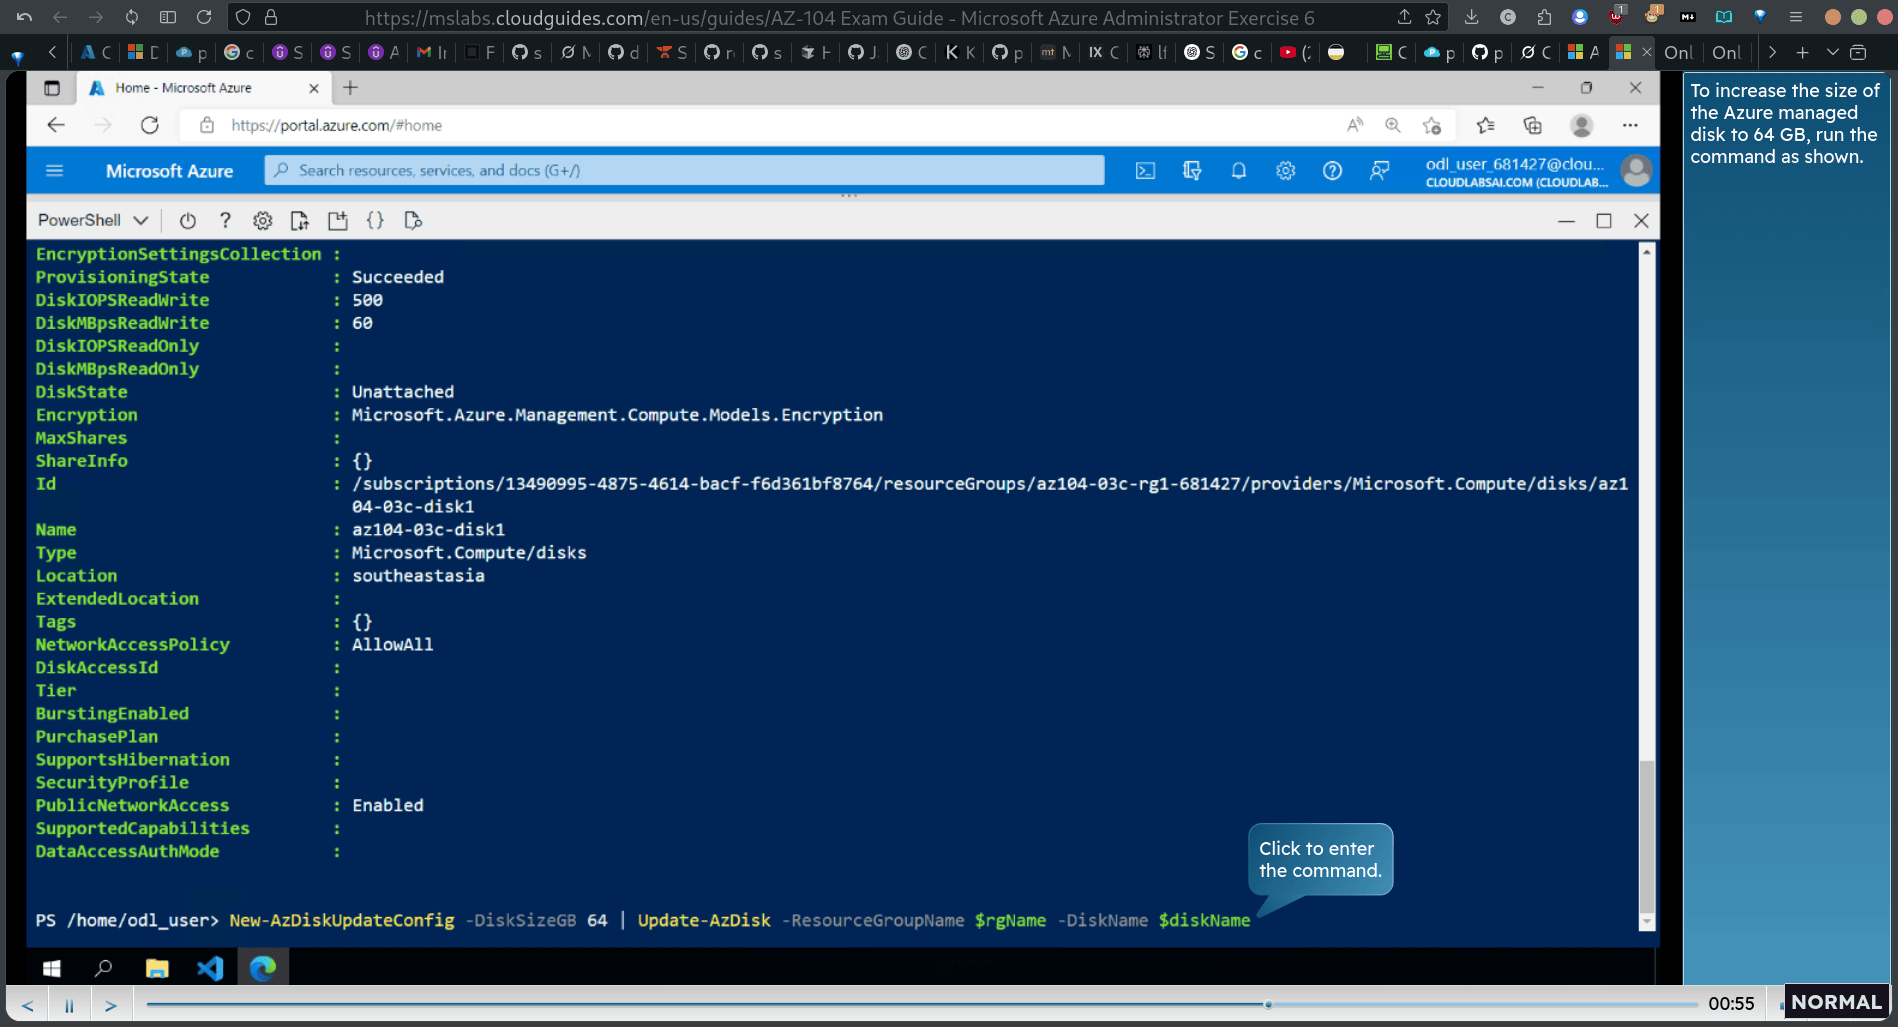Image resolution: width=1898 pixels, height=1027 pixels.
Task: Open Edge Collections icon
Action: [1532, 125]
